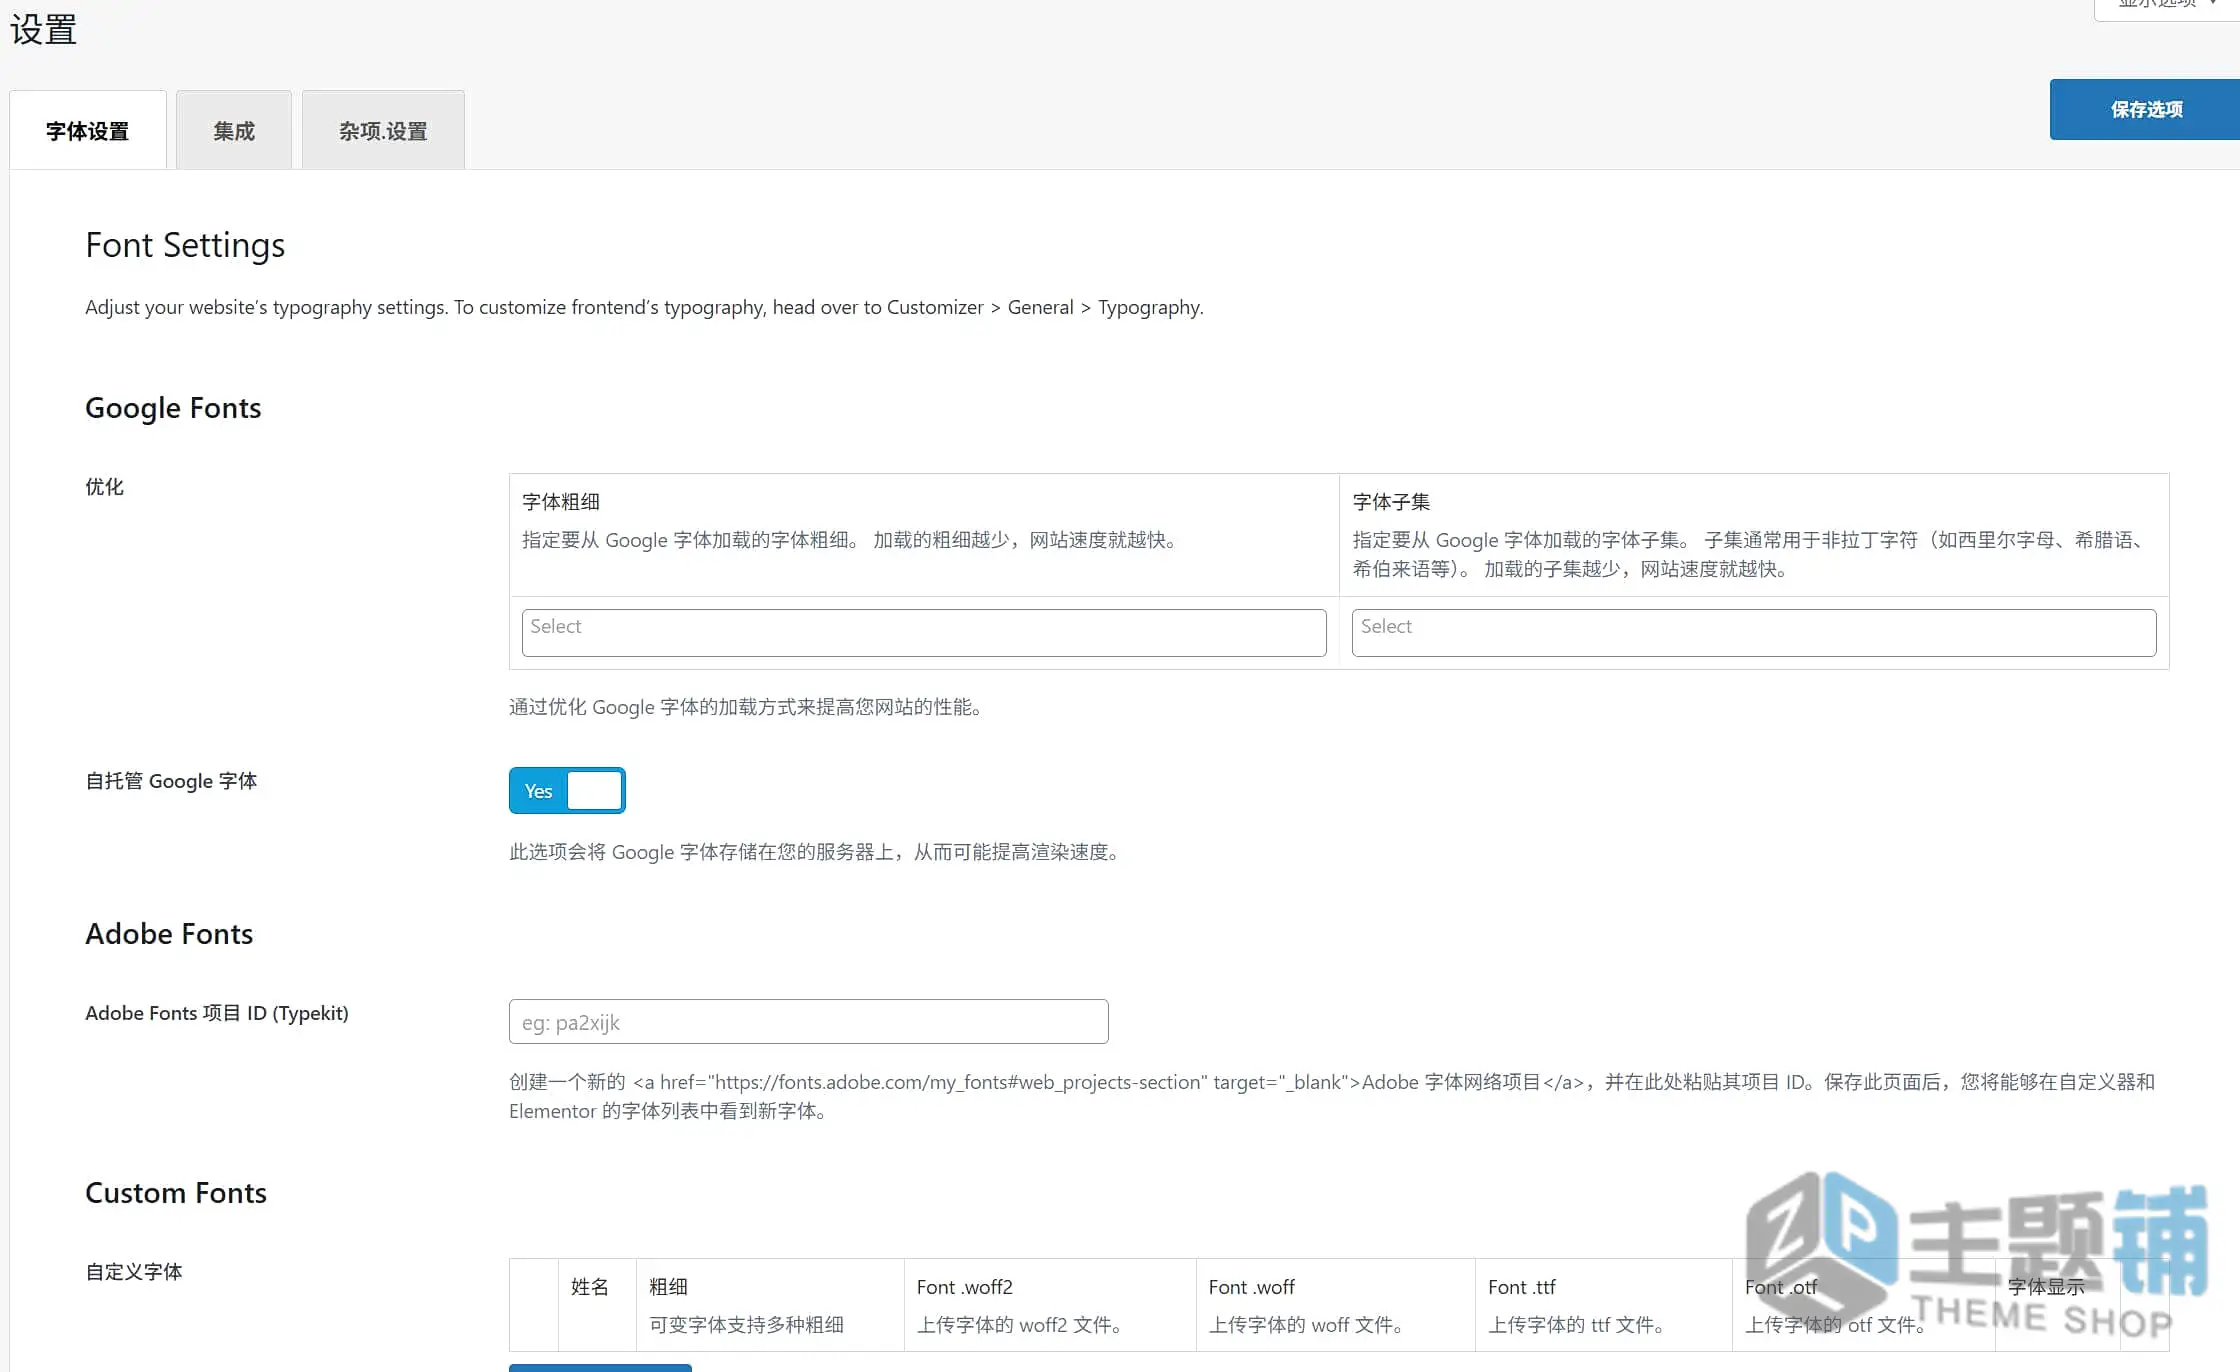Image resolution: width=2240 pixels, height=1372 pixels.
Task: Click the Adobe Fonts section heading
Action: point(169,934)
